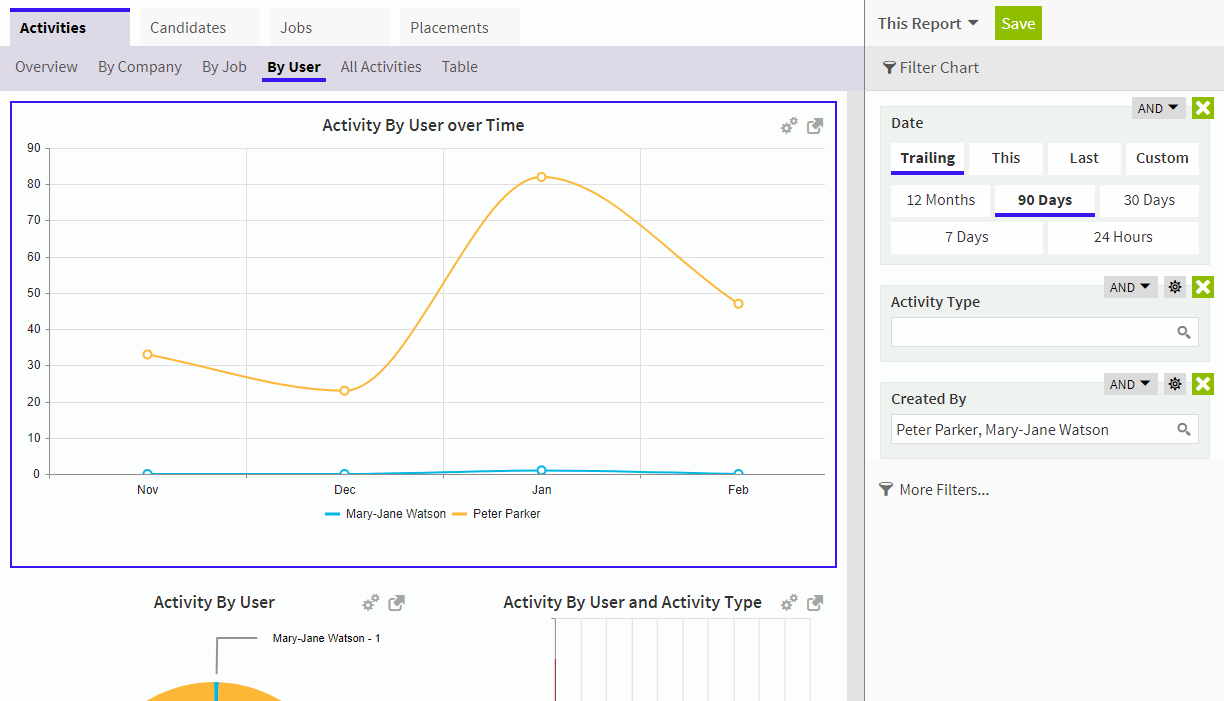Click Mary-Jane Watson's January data point
The width and height of the screenshot is (1224, 701).
[541, 470]
